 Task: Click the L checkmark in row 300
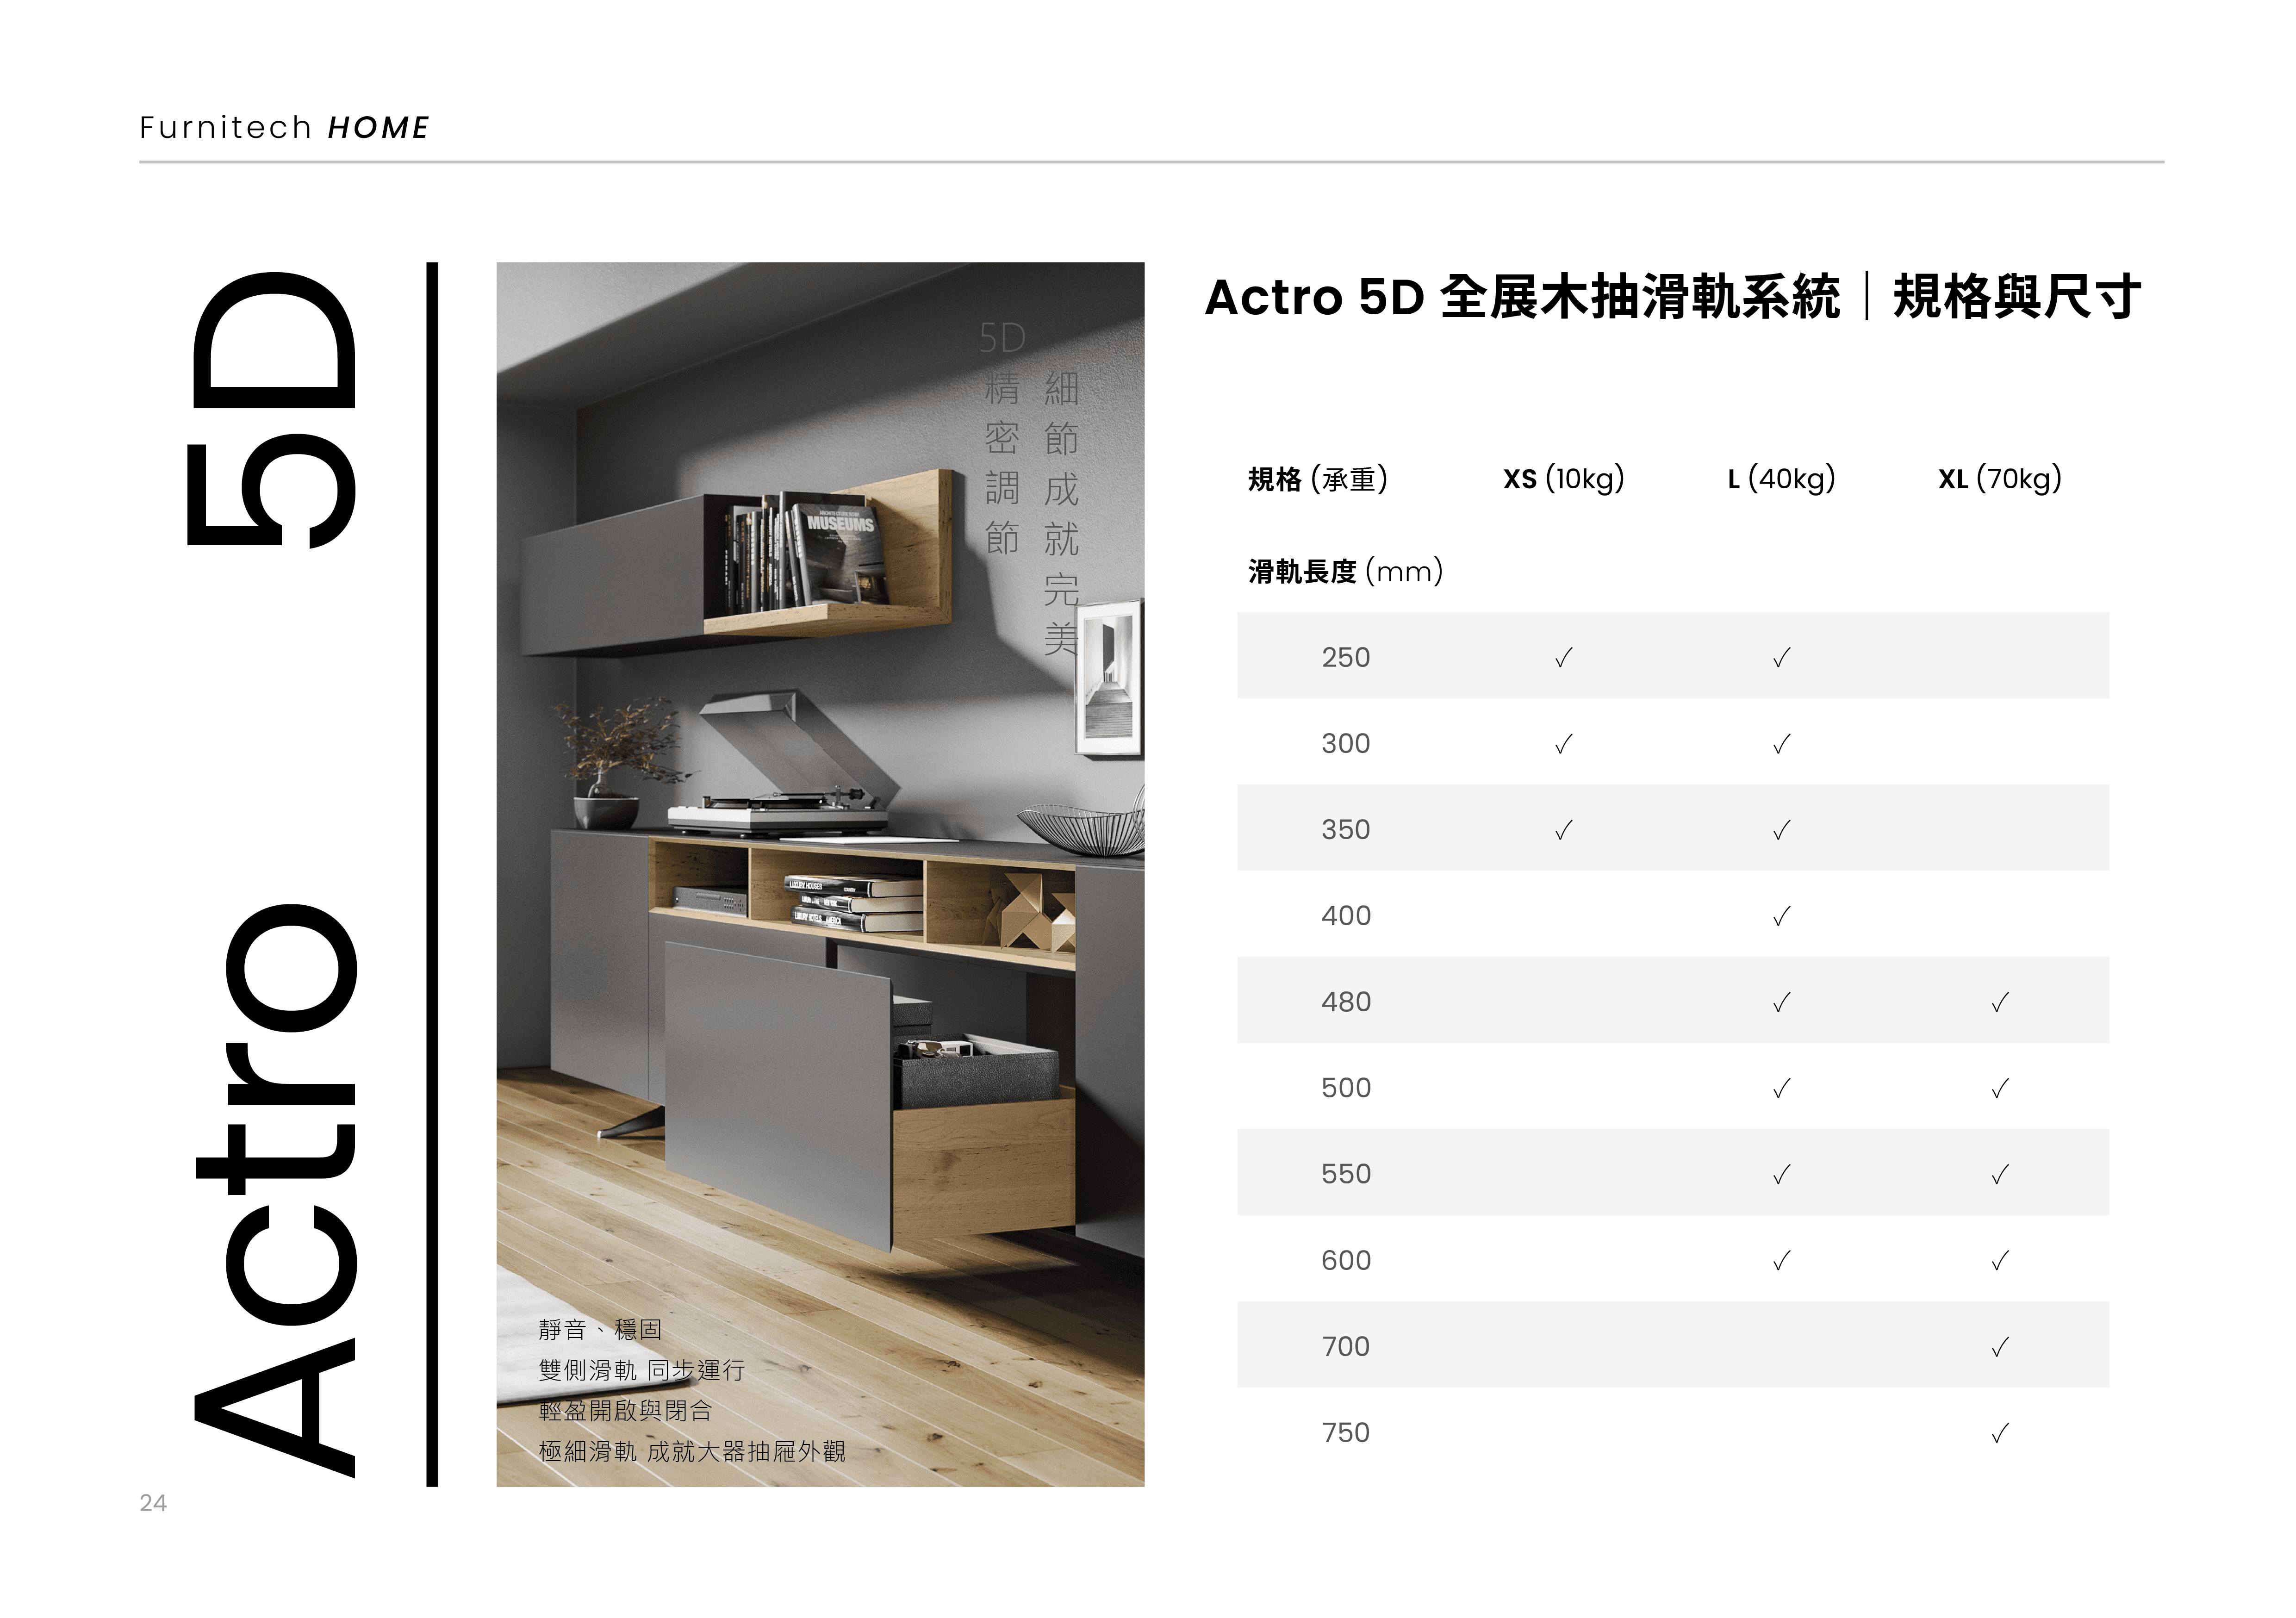[1781, 744]
